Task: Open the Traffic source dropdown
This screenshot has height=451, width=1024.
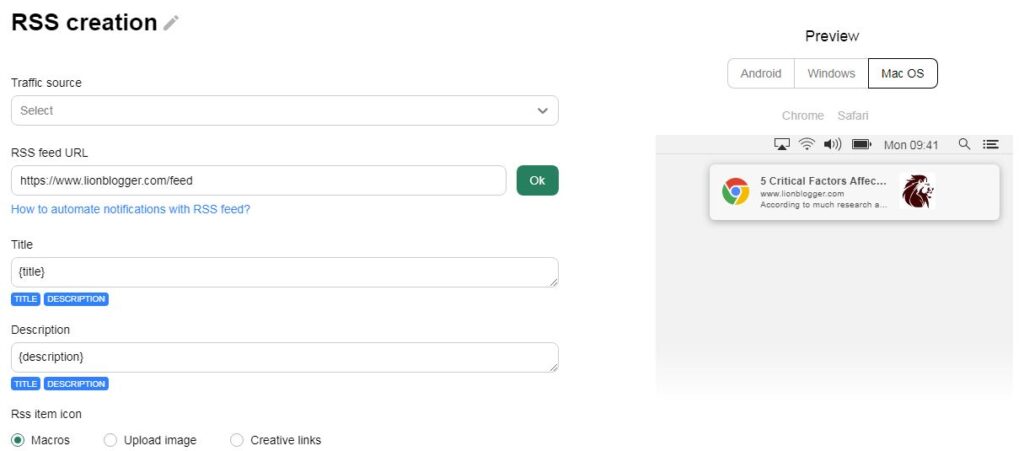Action: pyautogui.click(x=284, y=110)
